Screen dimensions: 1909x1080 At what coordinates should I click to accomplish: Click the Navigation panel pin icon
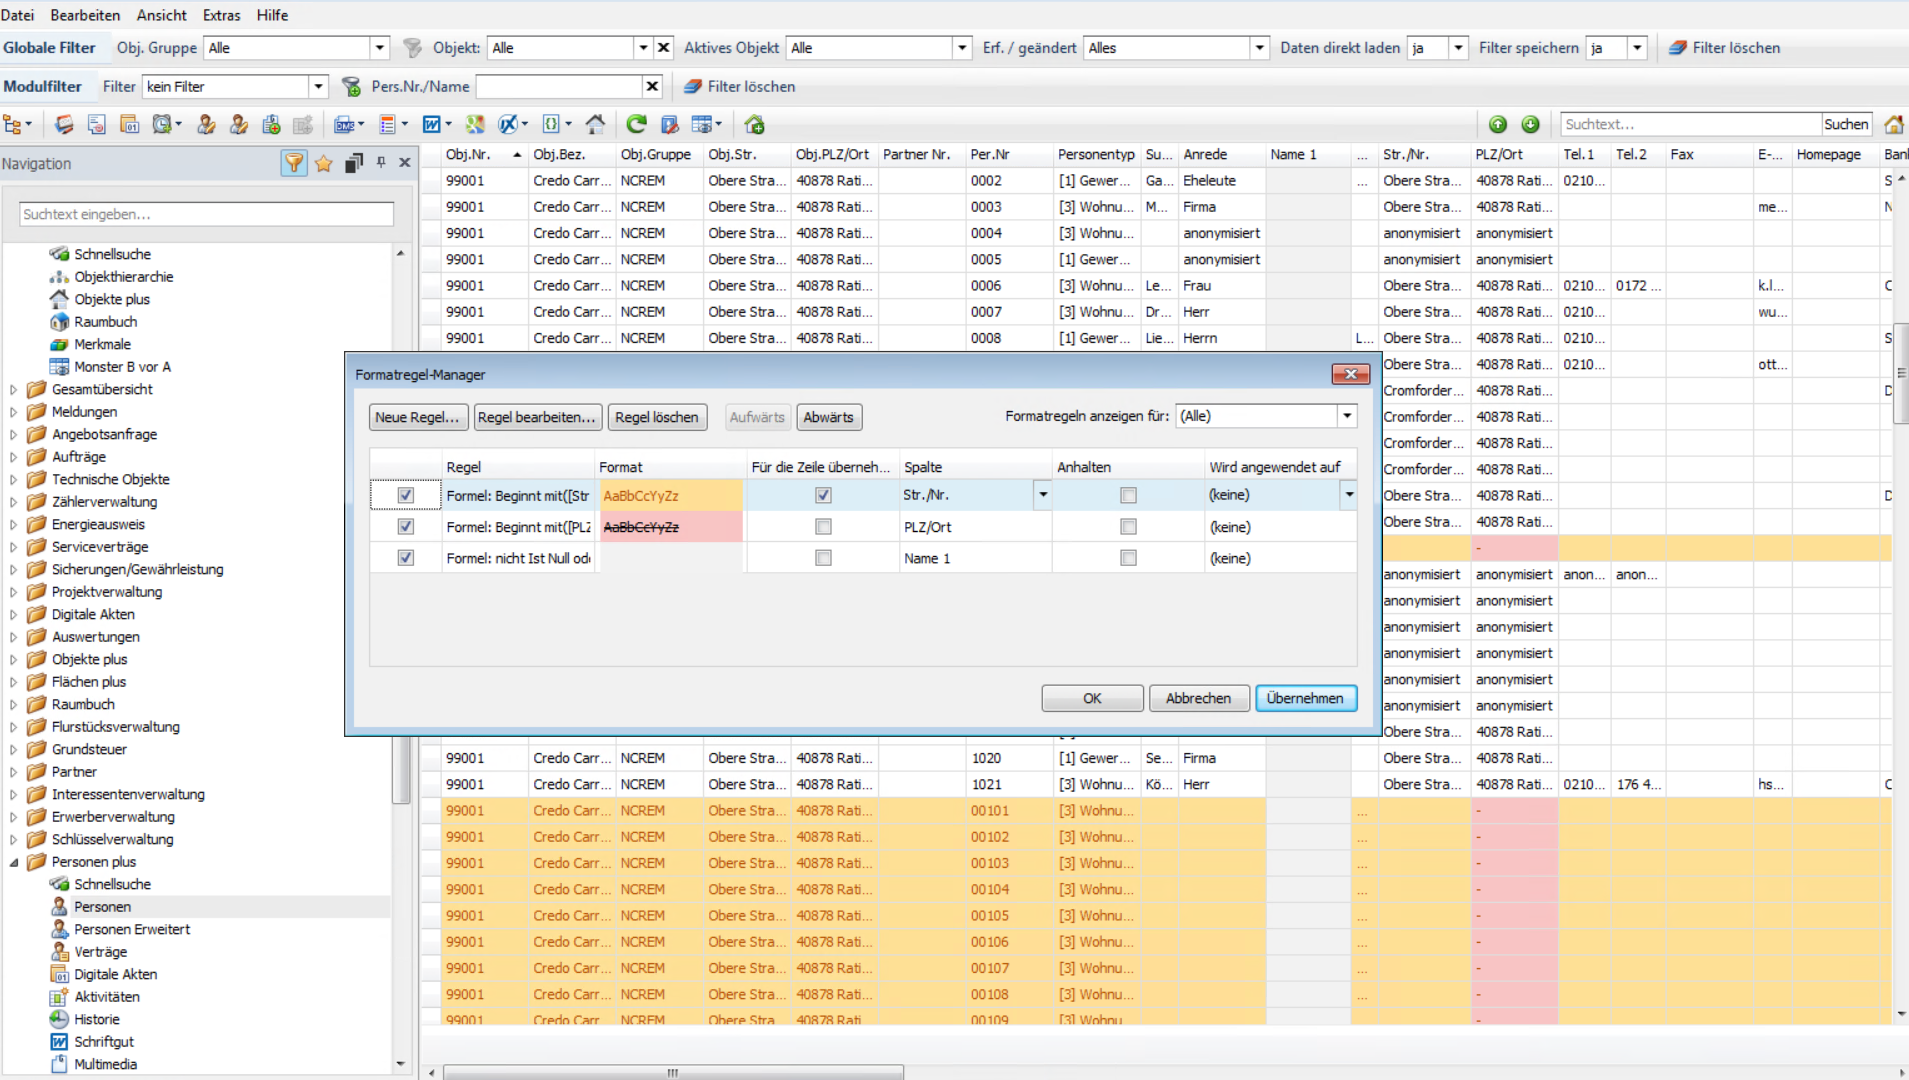381,162
